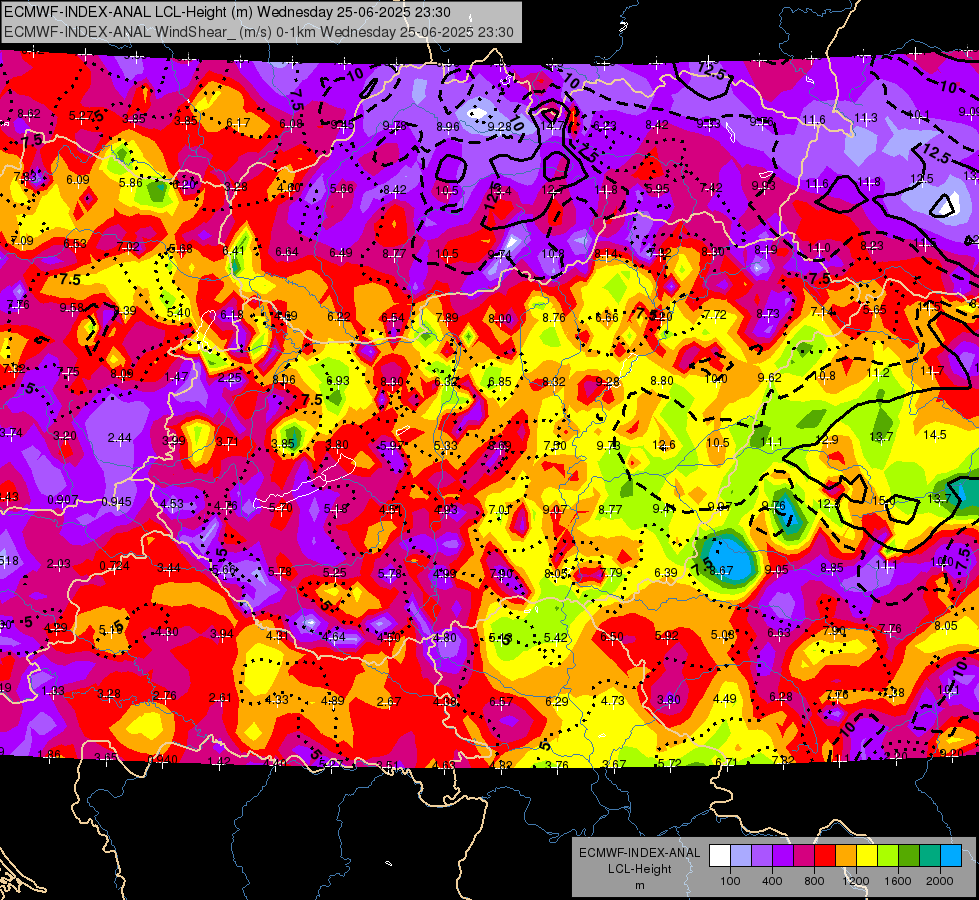The height and width of the screenshot is (900, 979).
Task: Click the wind shear value '8.76'
Action: click(554, 318)
